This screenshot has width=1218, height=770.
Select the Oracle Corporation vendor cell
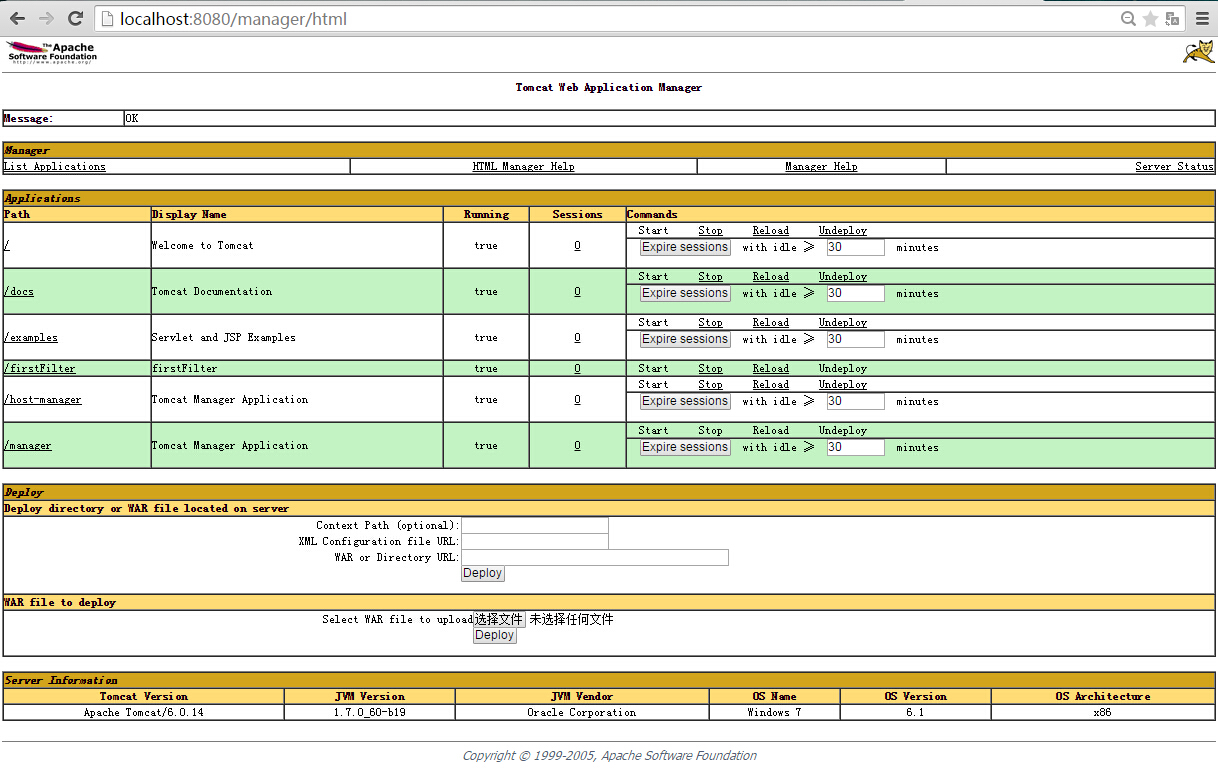582,713
